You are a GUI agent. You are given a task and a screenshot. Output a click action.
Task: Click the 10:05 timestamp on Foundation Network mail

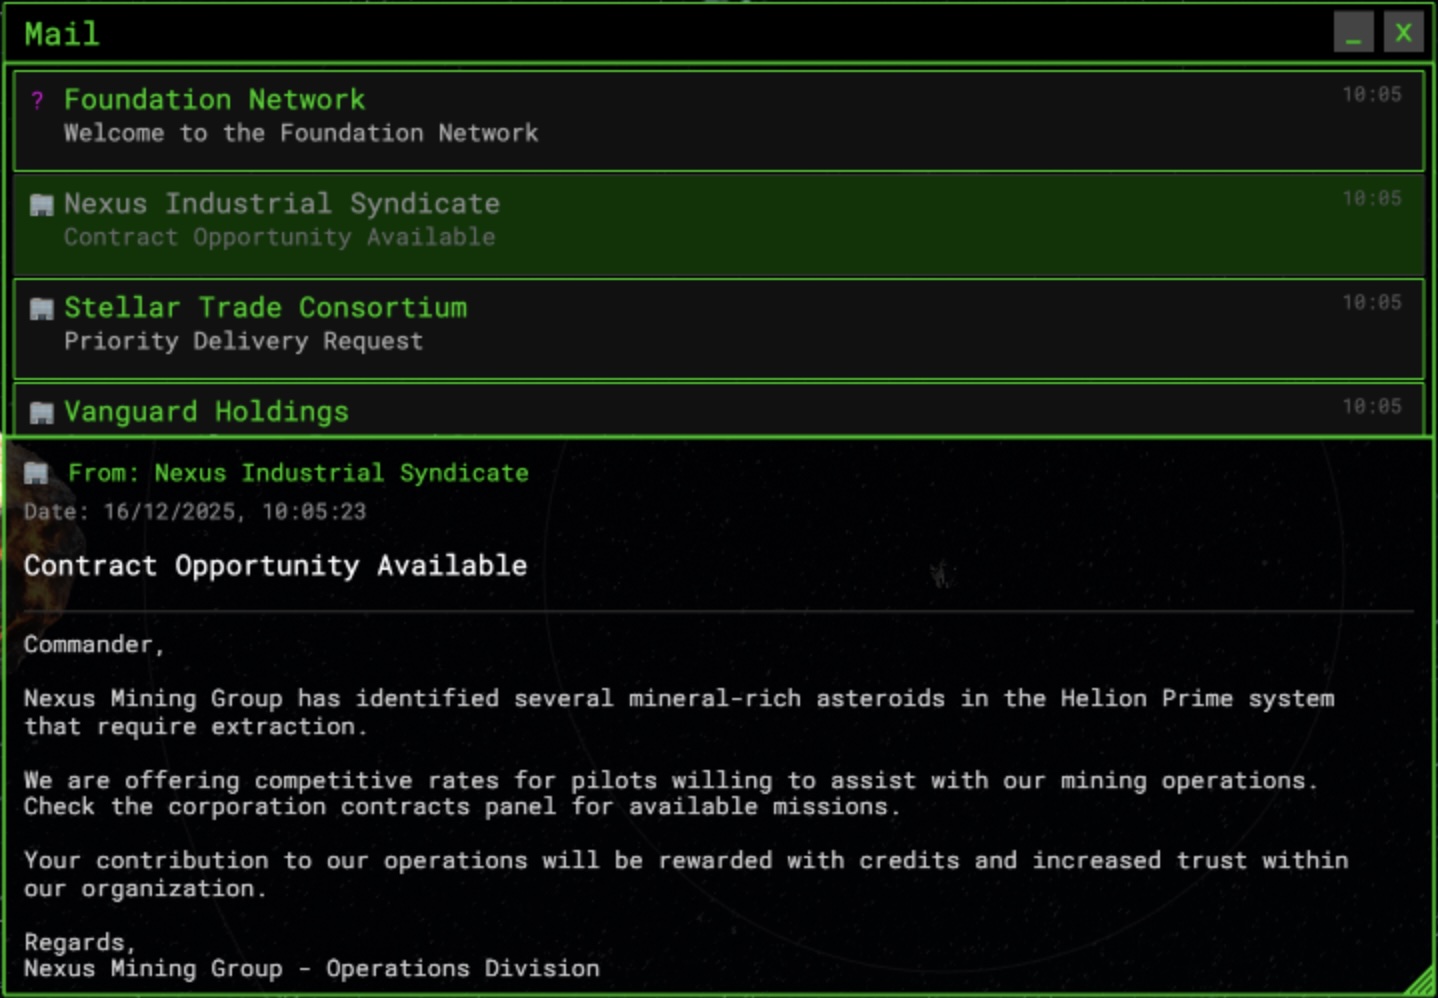[1371, 94]
